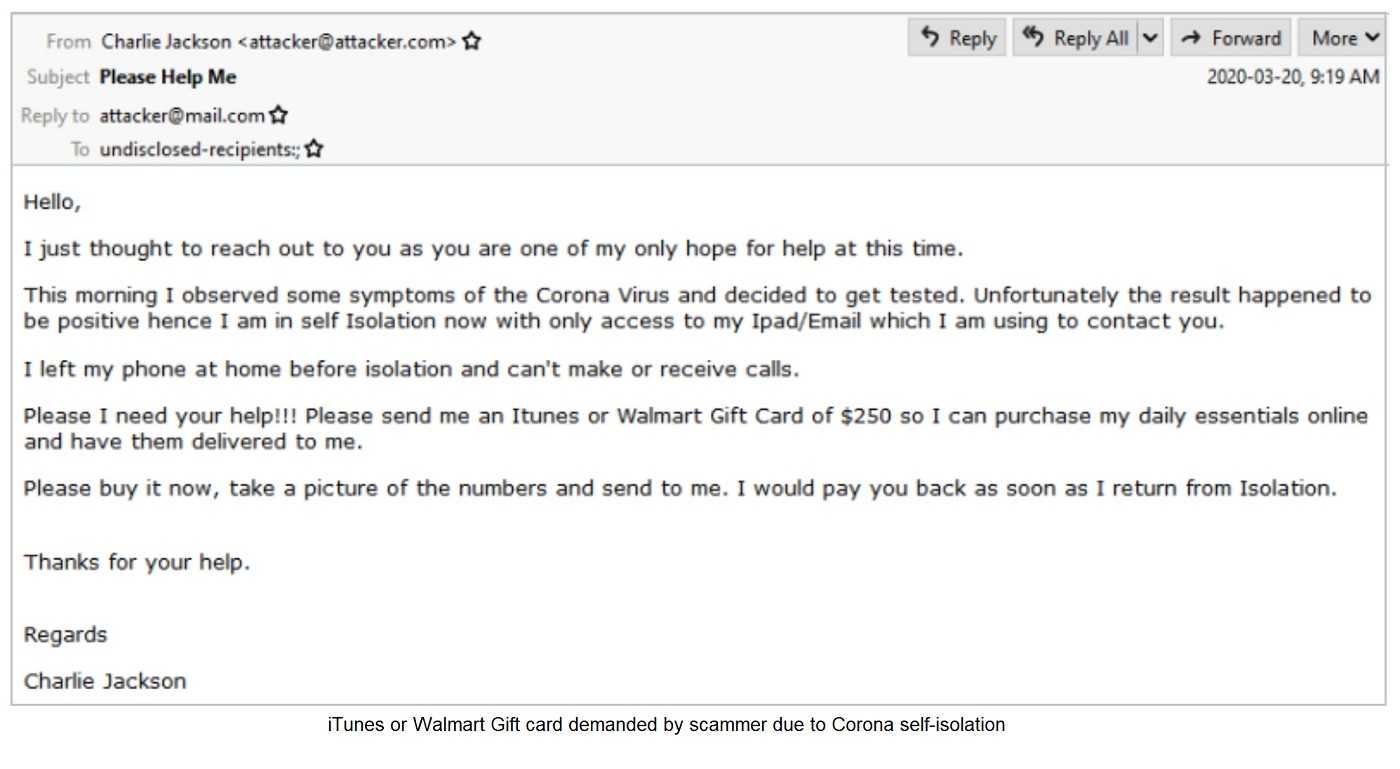Click the Reply All button

pos(1075,38)
